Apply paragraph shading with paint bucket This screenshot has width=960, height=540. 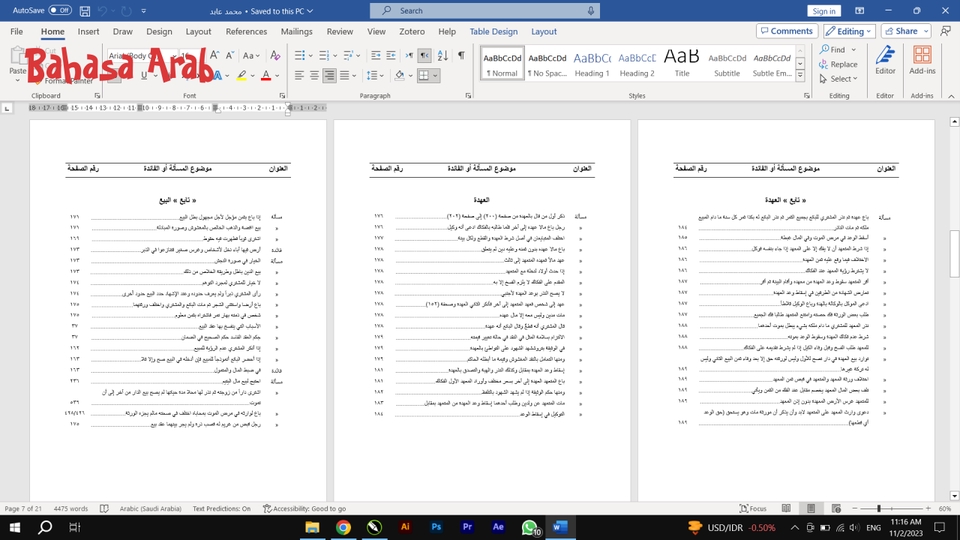pos(400,75)
